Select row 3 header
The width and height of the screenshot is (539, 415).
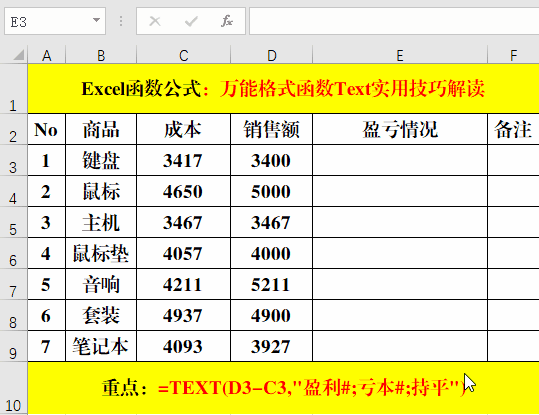pos(13,160)
